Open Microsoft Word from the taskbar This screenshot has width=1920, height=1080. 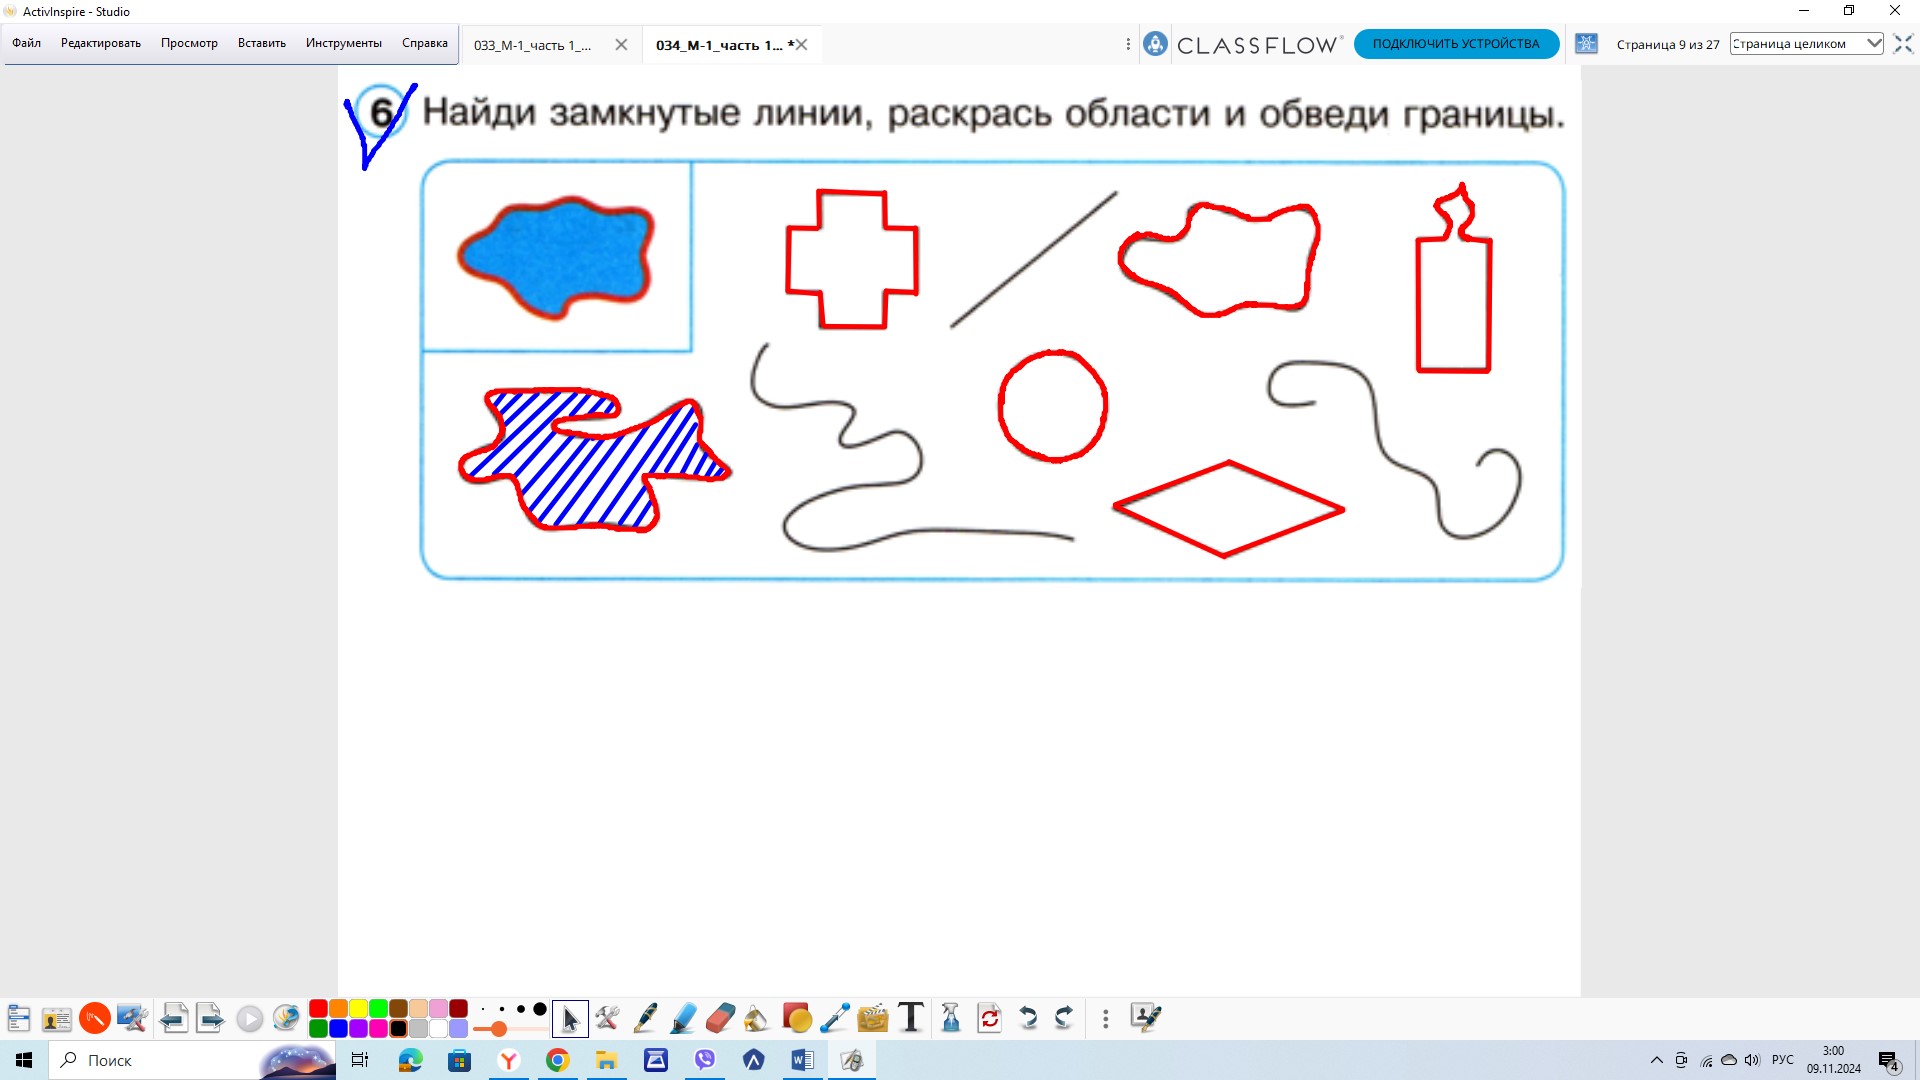[803, 1060]
